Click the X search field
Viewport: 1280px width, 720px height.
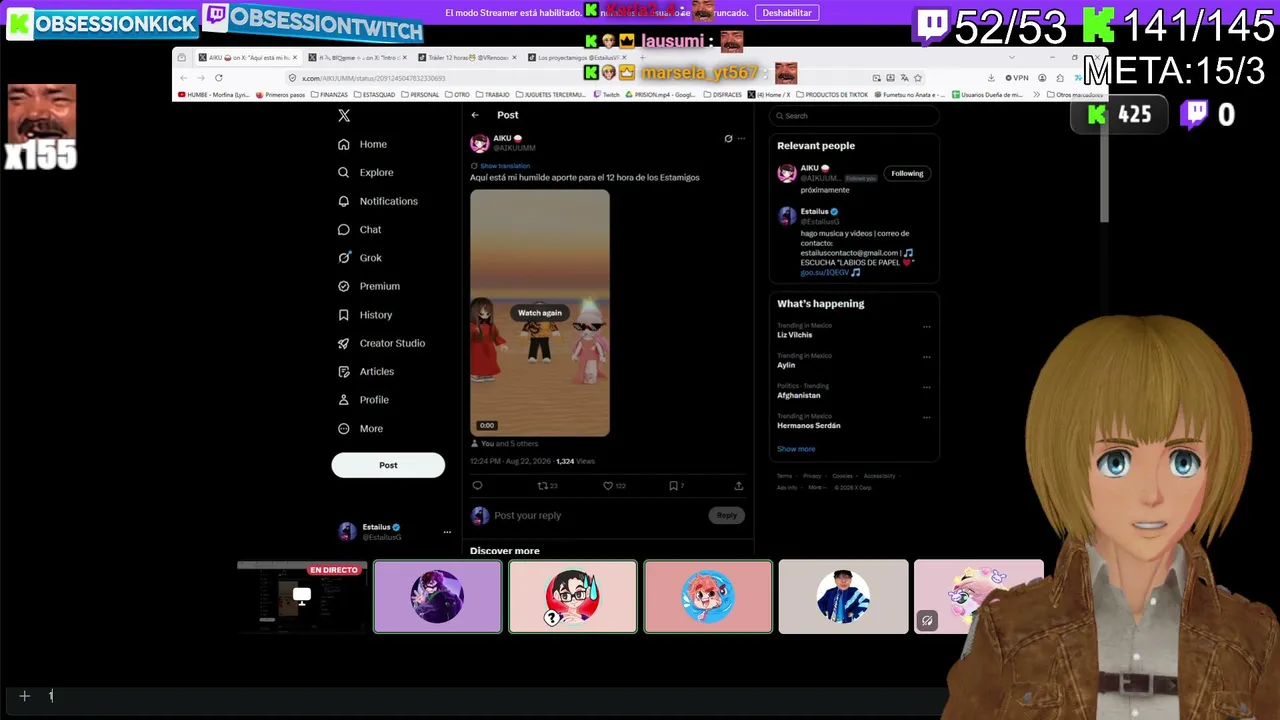pyautogui.click(x=854, y=116)
